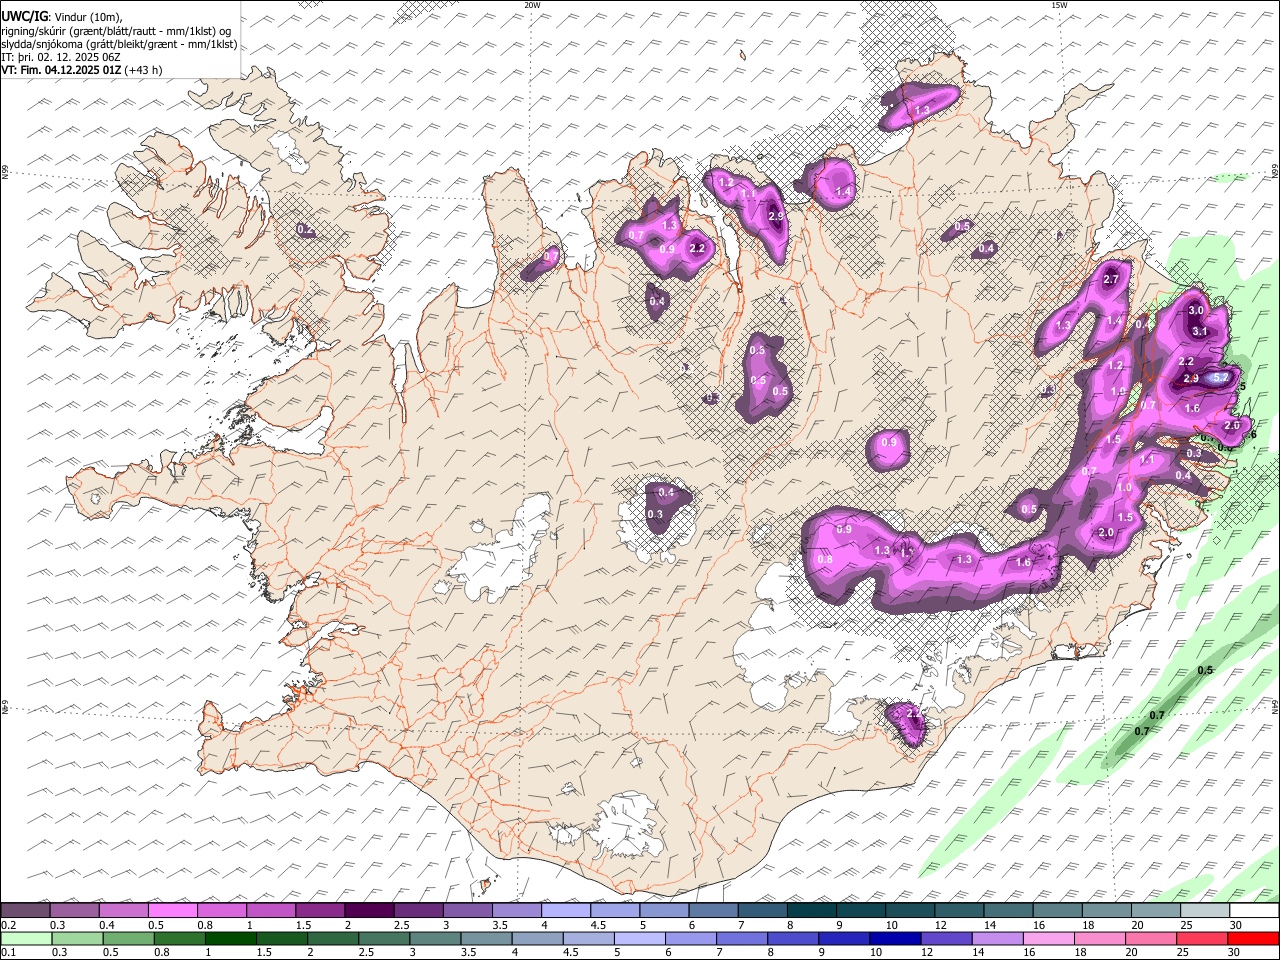
Task: Click the 3.1 precipitation value on the map
Action: pyautogui.click(x=1201, y=332)
